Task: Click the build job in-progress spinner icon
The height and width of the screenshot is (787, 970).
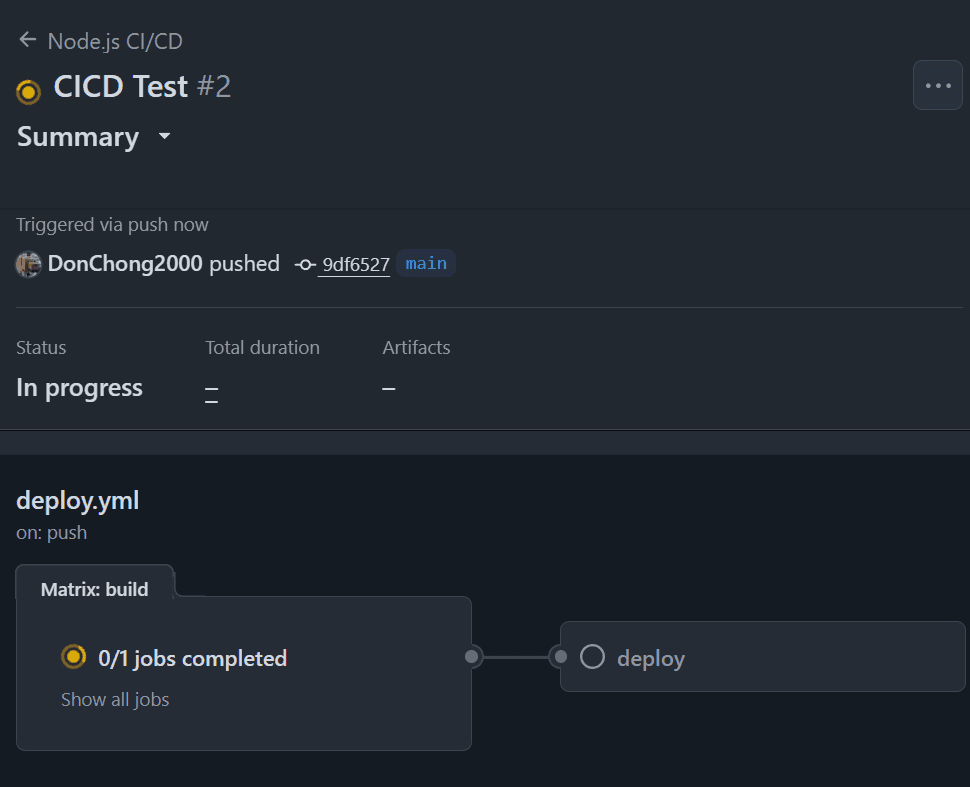Action: 73,657
